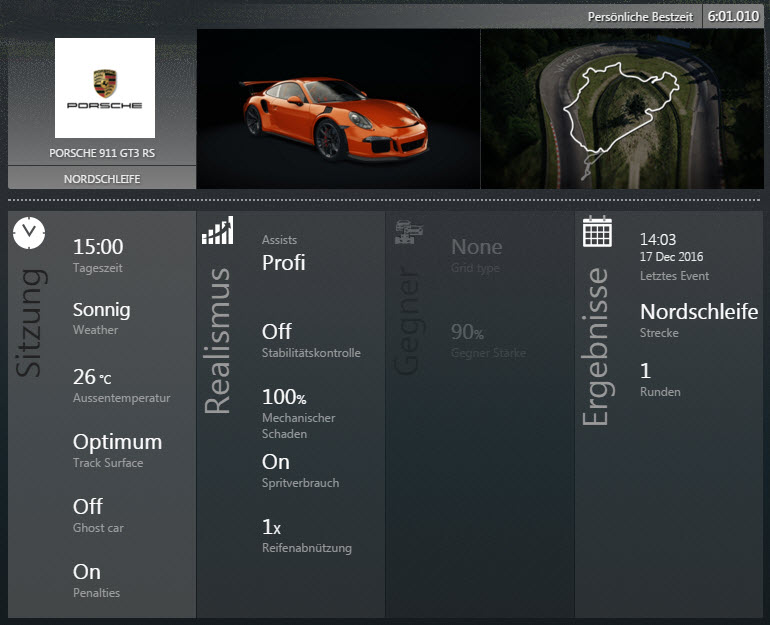Toggle Spritverbrauch On setting
The width and height of the screenshot is (770, 625).
click(x=276, y=462)
